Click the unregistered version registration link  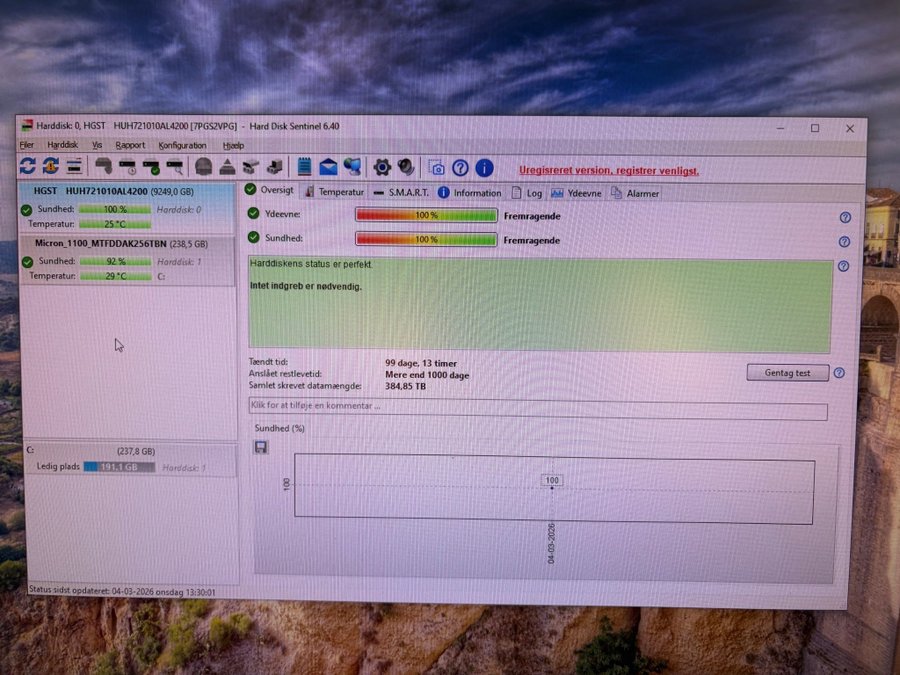[x=608, y=171]
